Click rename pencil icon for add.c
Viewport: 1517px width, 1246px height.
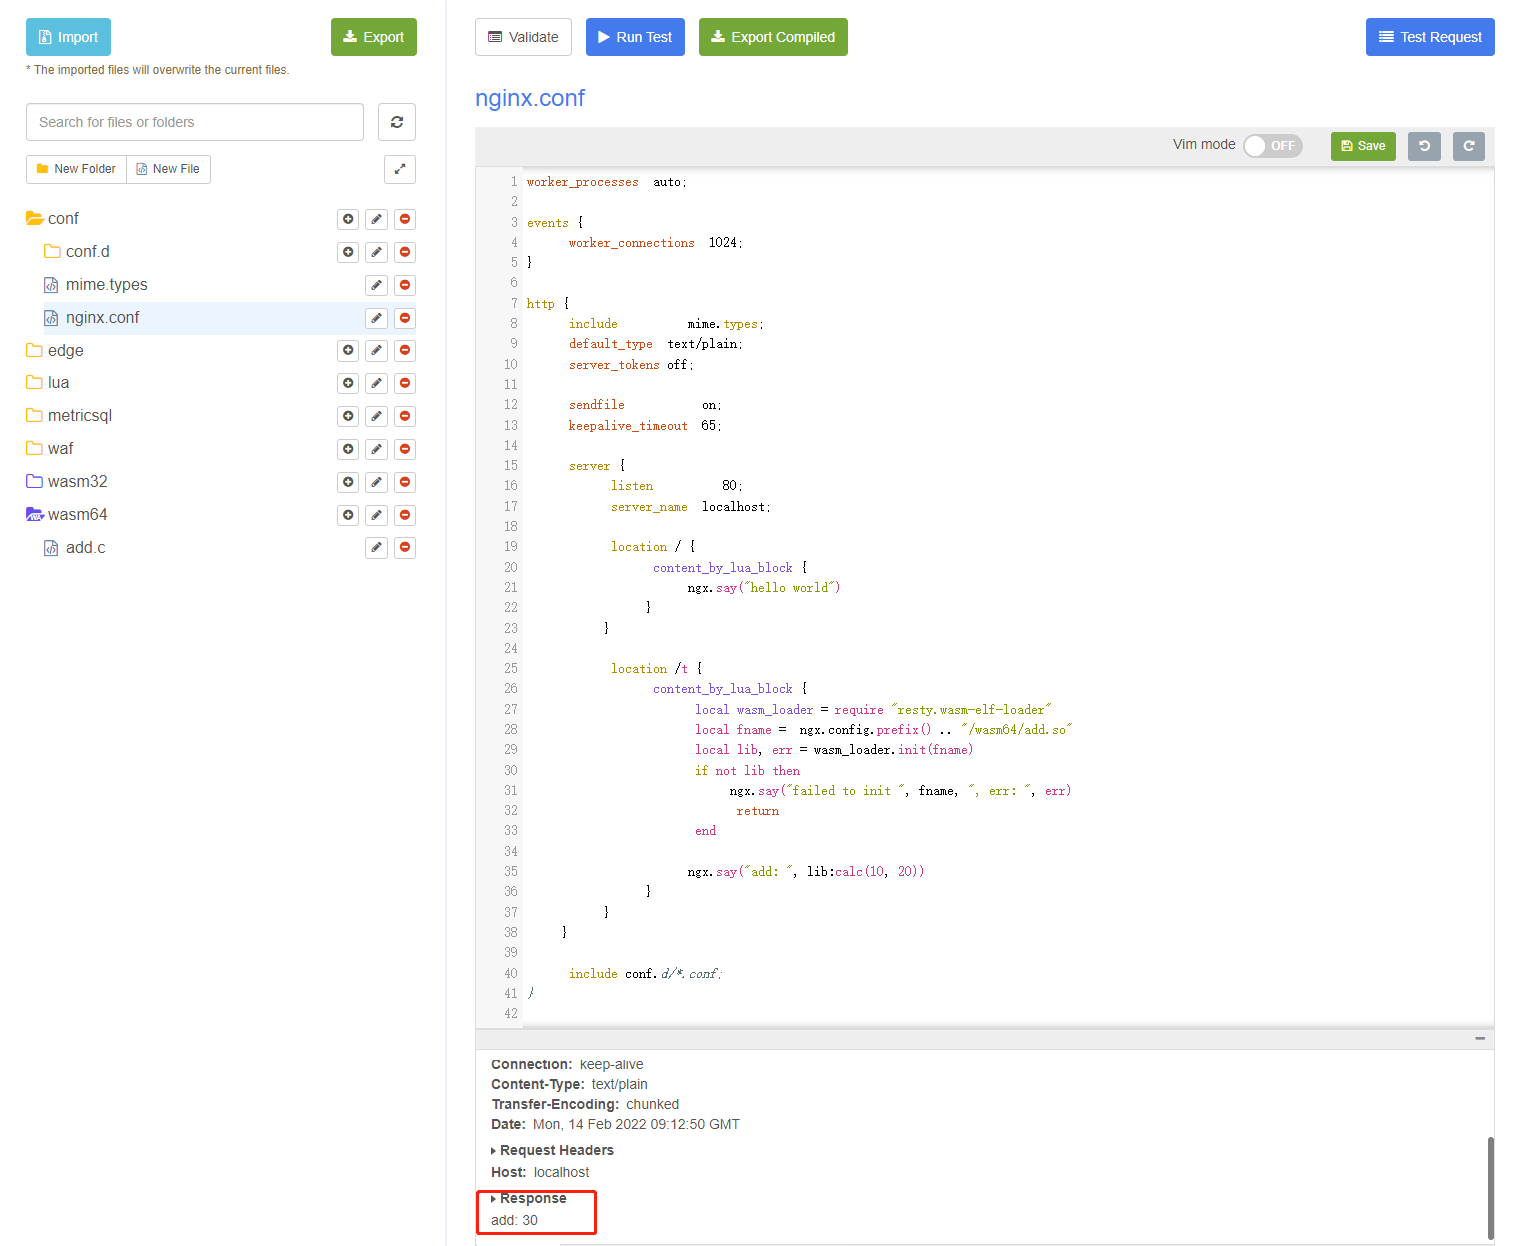[x=376, y=547]
